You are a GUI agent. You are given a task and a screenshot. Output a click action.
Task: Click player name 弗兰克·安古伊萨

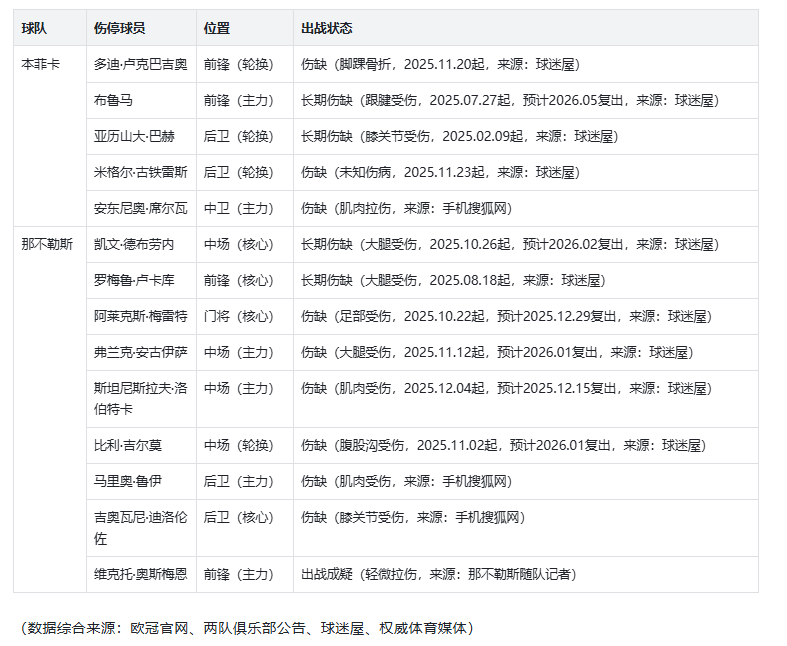tap(140, 352)
